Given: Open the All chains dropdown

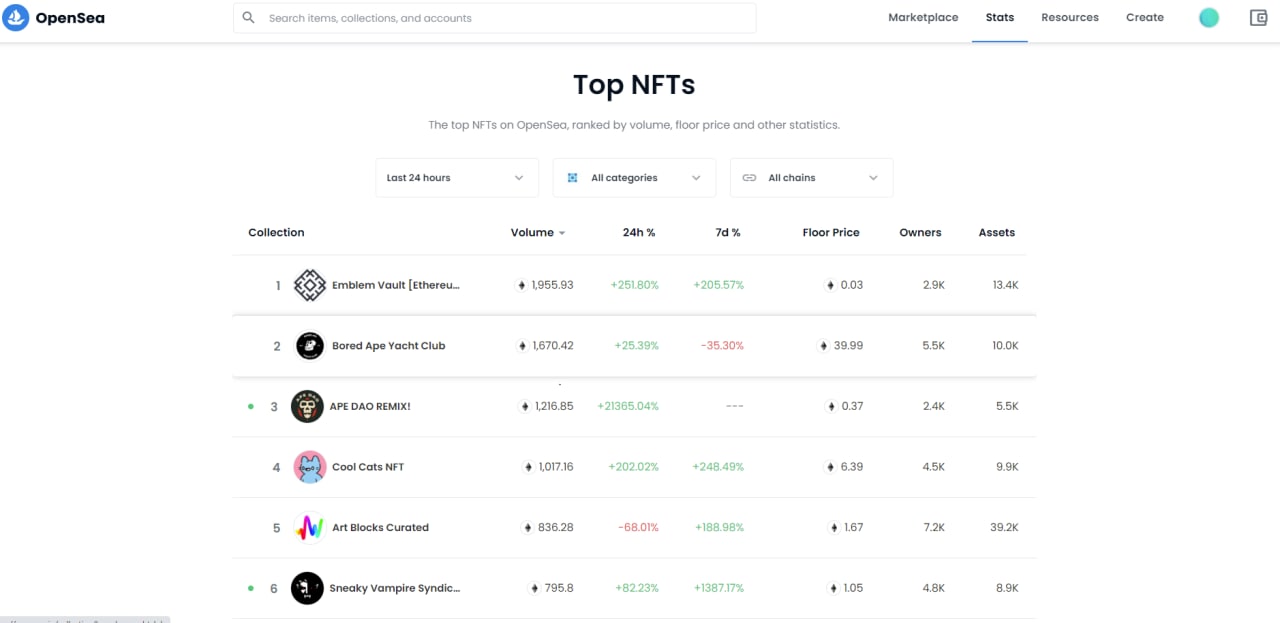Looking at the screenshot, I should click(x=811, y=178).
